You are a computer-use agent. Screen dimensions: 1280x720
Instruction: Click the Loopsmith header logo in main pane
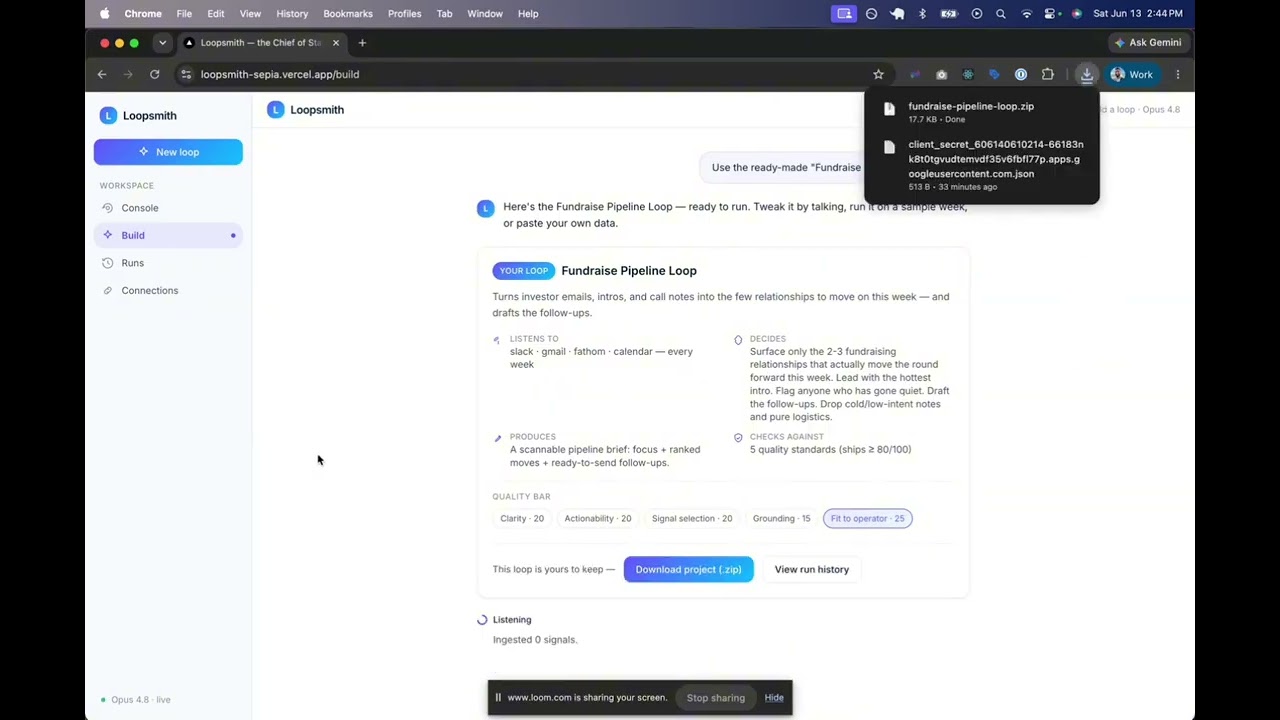coord(275,110)
